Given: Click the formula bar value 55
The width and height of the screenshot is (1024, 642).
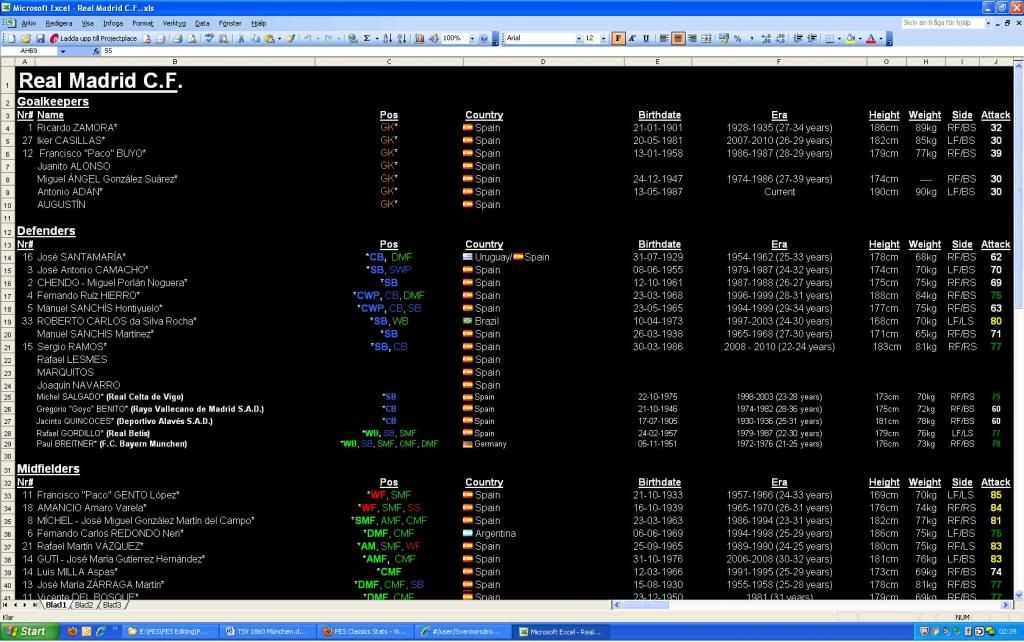Looking at the screenshot, I should click(108, 51).
